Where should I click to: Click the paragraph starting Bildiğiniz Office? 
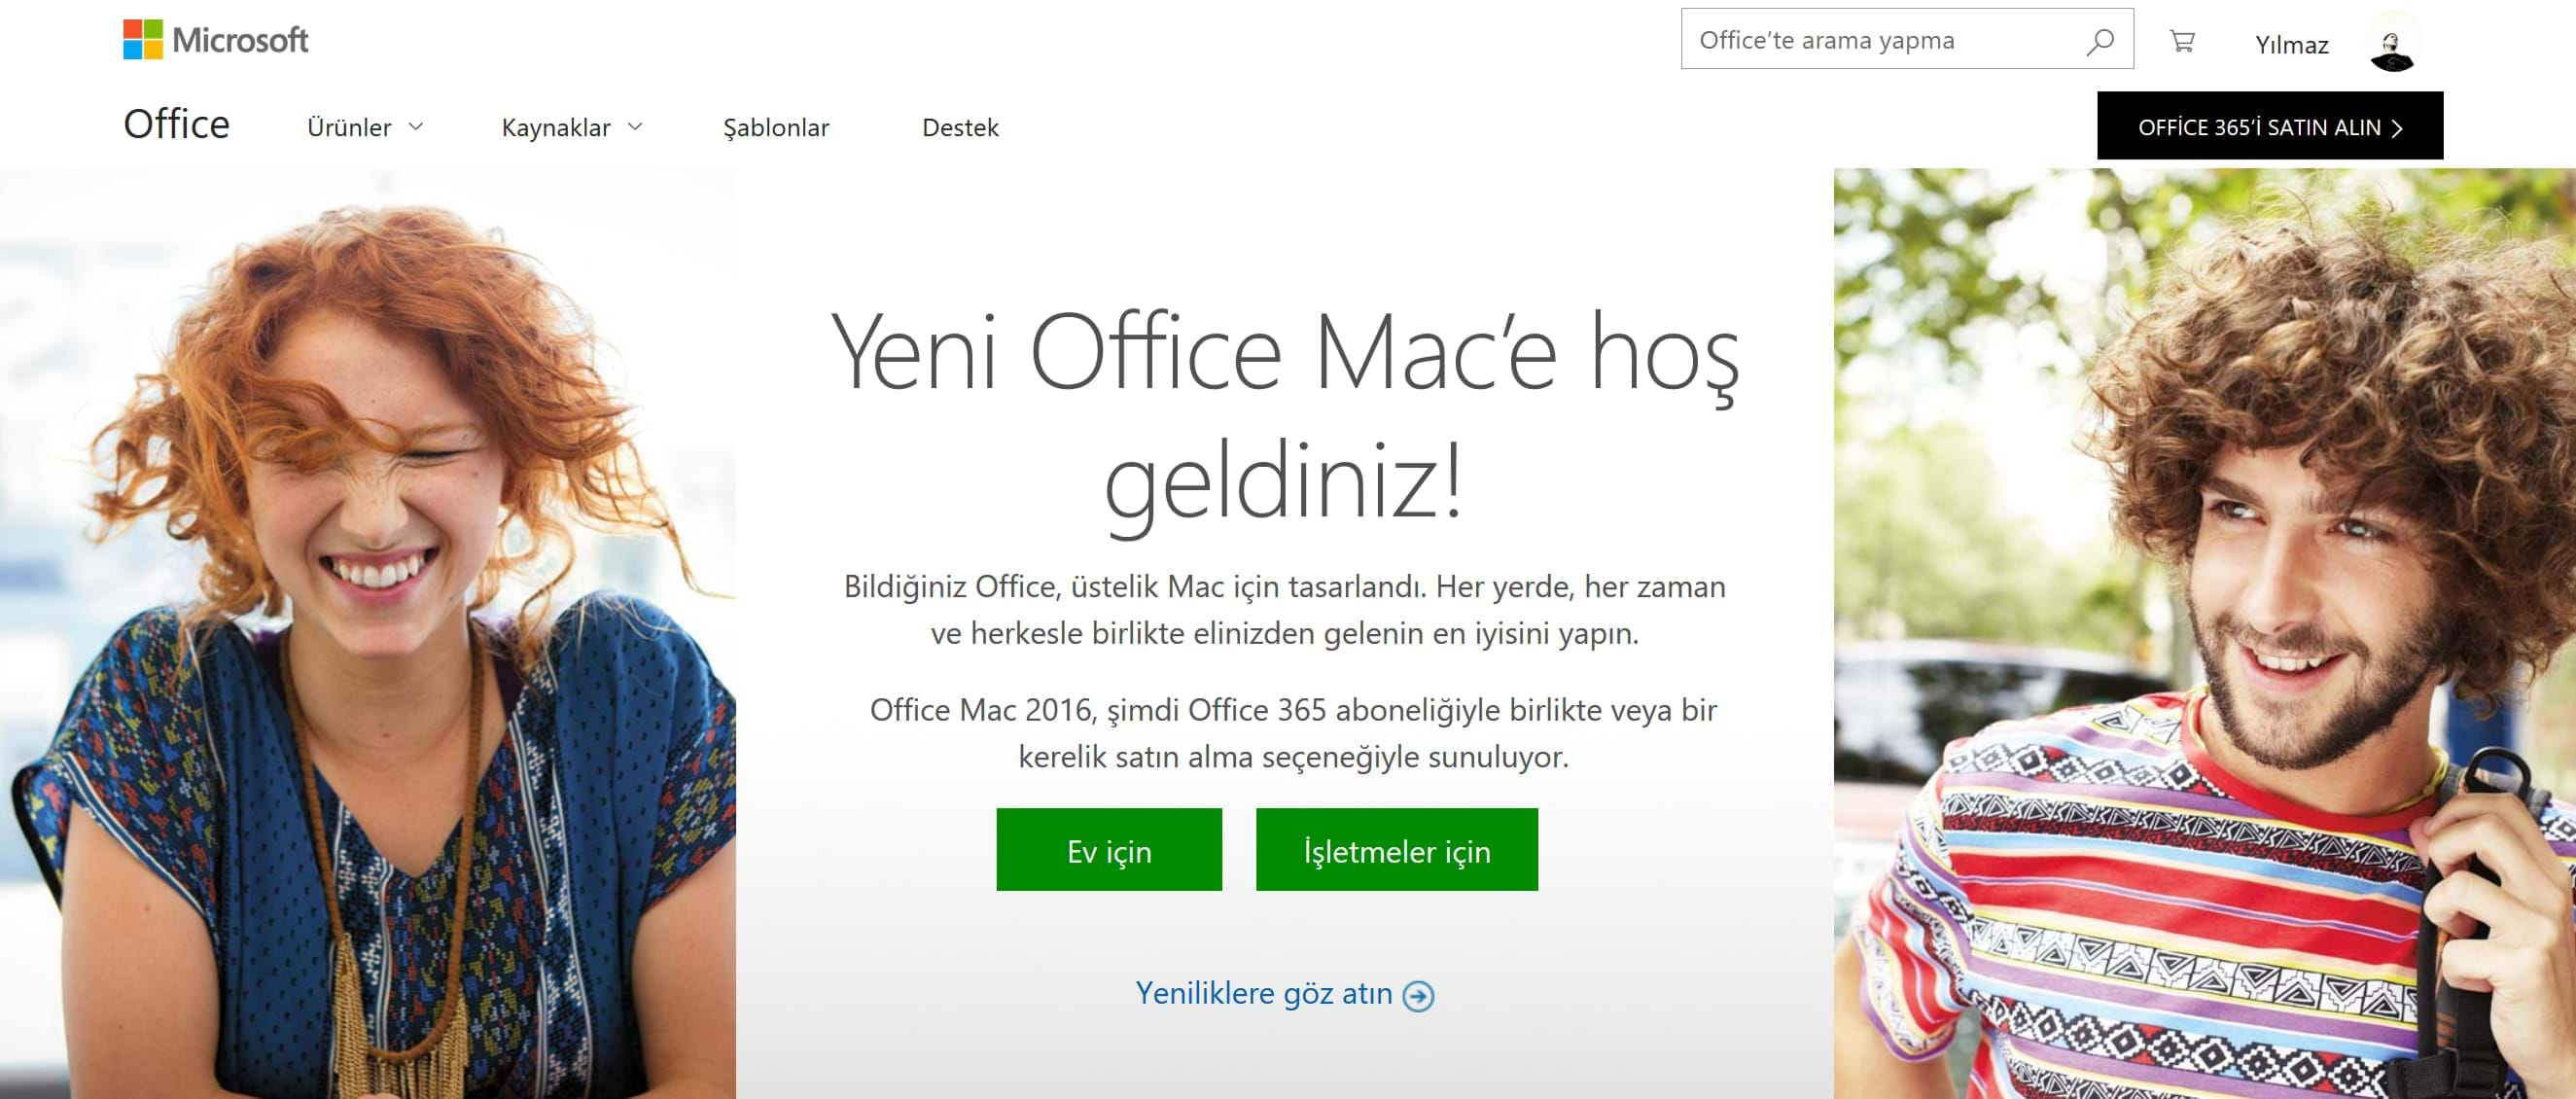[x=1285, y=609]
